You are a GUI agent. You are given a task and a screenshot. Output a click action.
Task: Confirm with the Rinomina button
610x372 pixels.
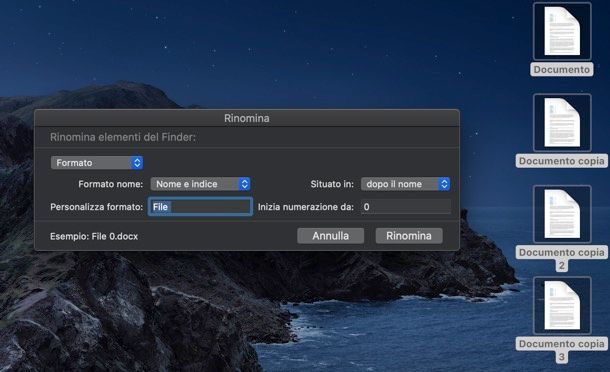pyautogui.click(x=409, y=236)
